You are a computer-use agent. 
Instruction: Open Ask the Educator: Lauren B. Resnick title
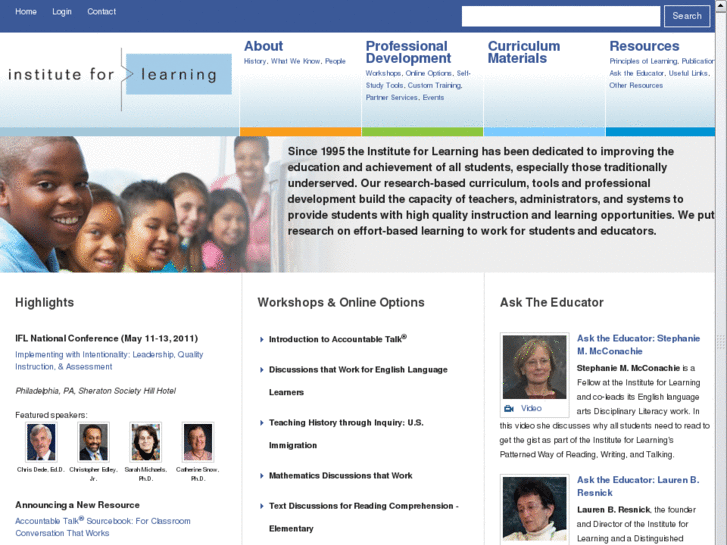click(638, 486)
